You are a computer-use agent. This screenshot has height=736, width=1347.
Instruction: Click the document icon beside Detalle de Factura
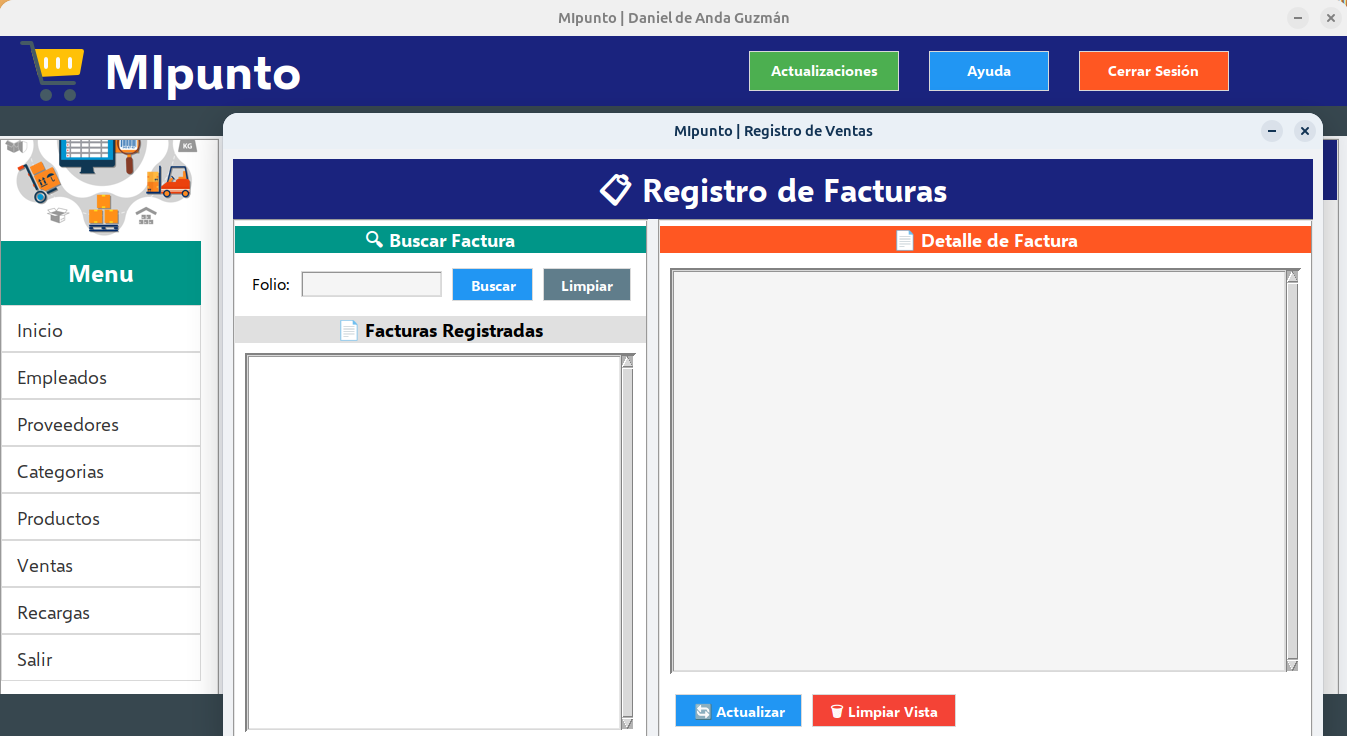click(x=904, y=240)
